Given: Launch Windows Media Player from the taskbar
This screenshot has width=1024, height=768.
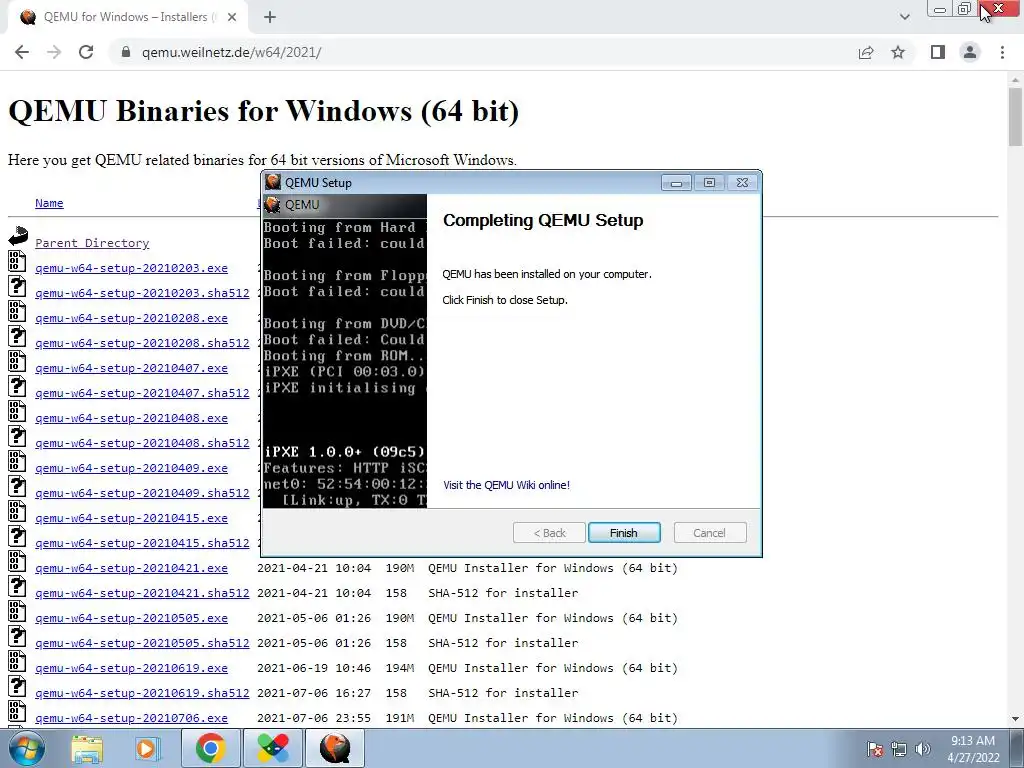Looking at the screenshot, I should tap(147, 748).
